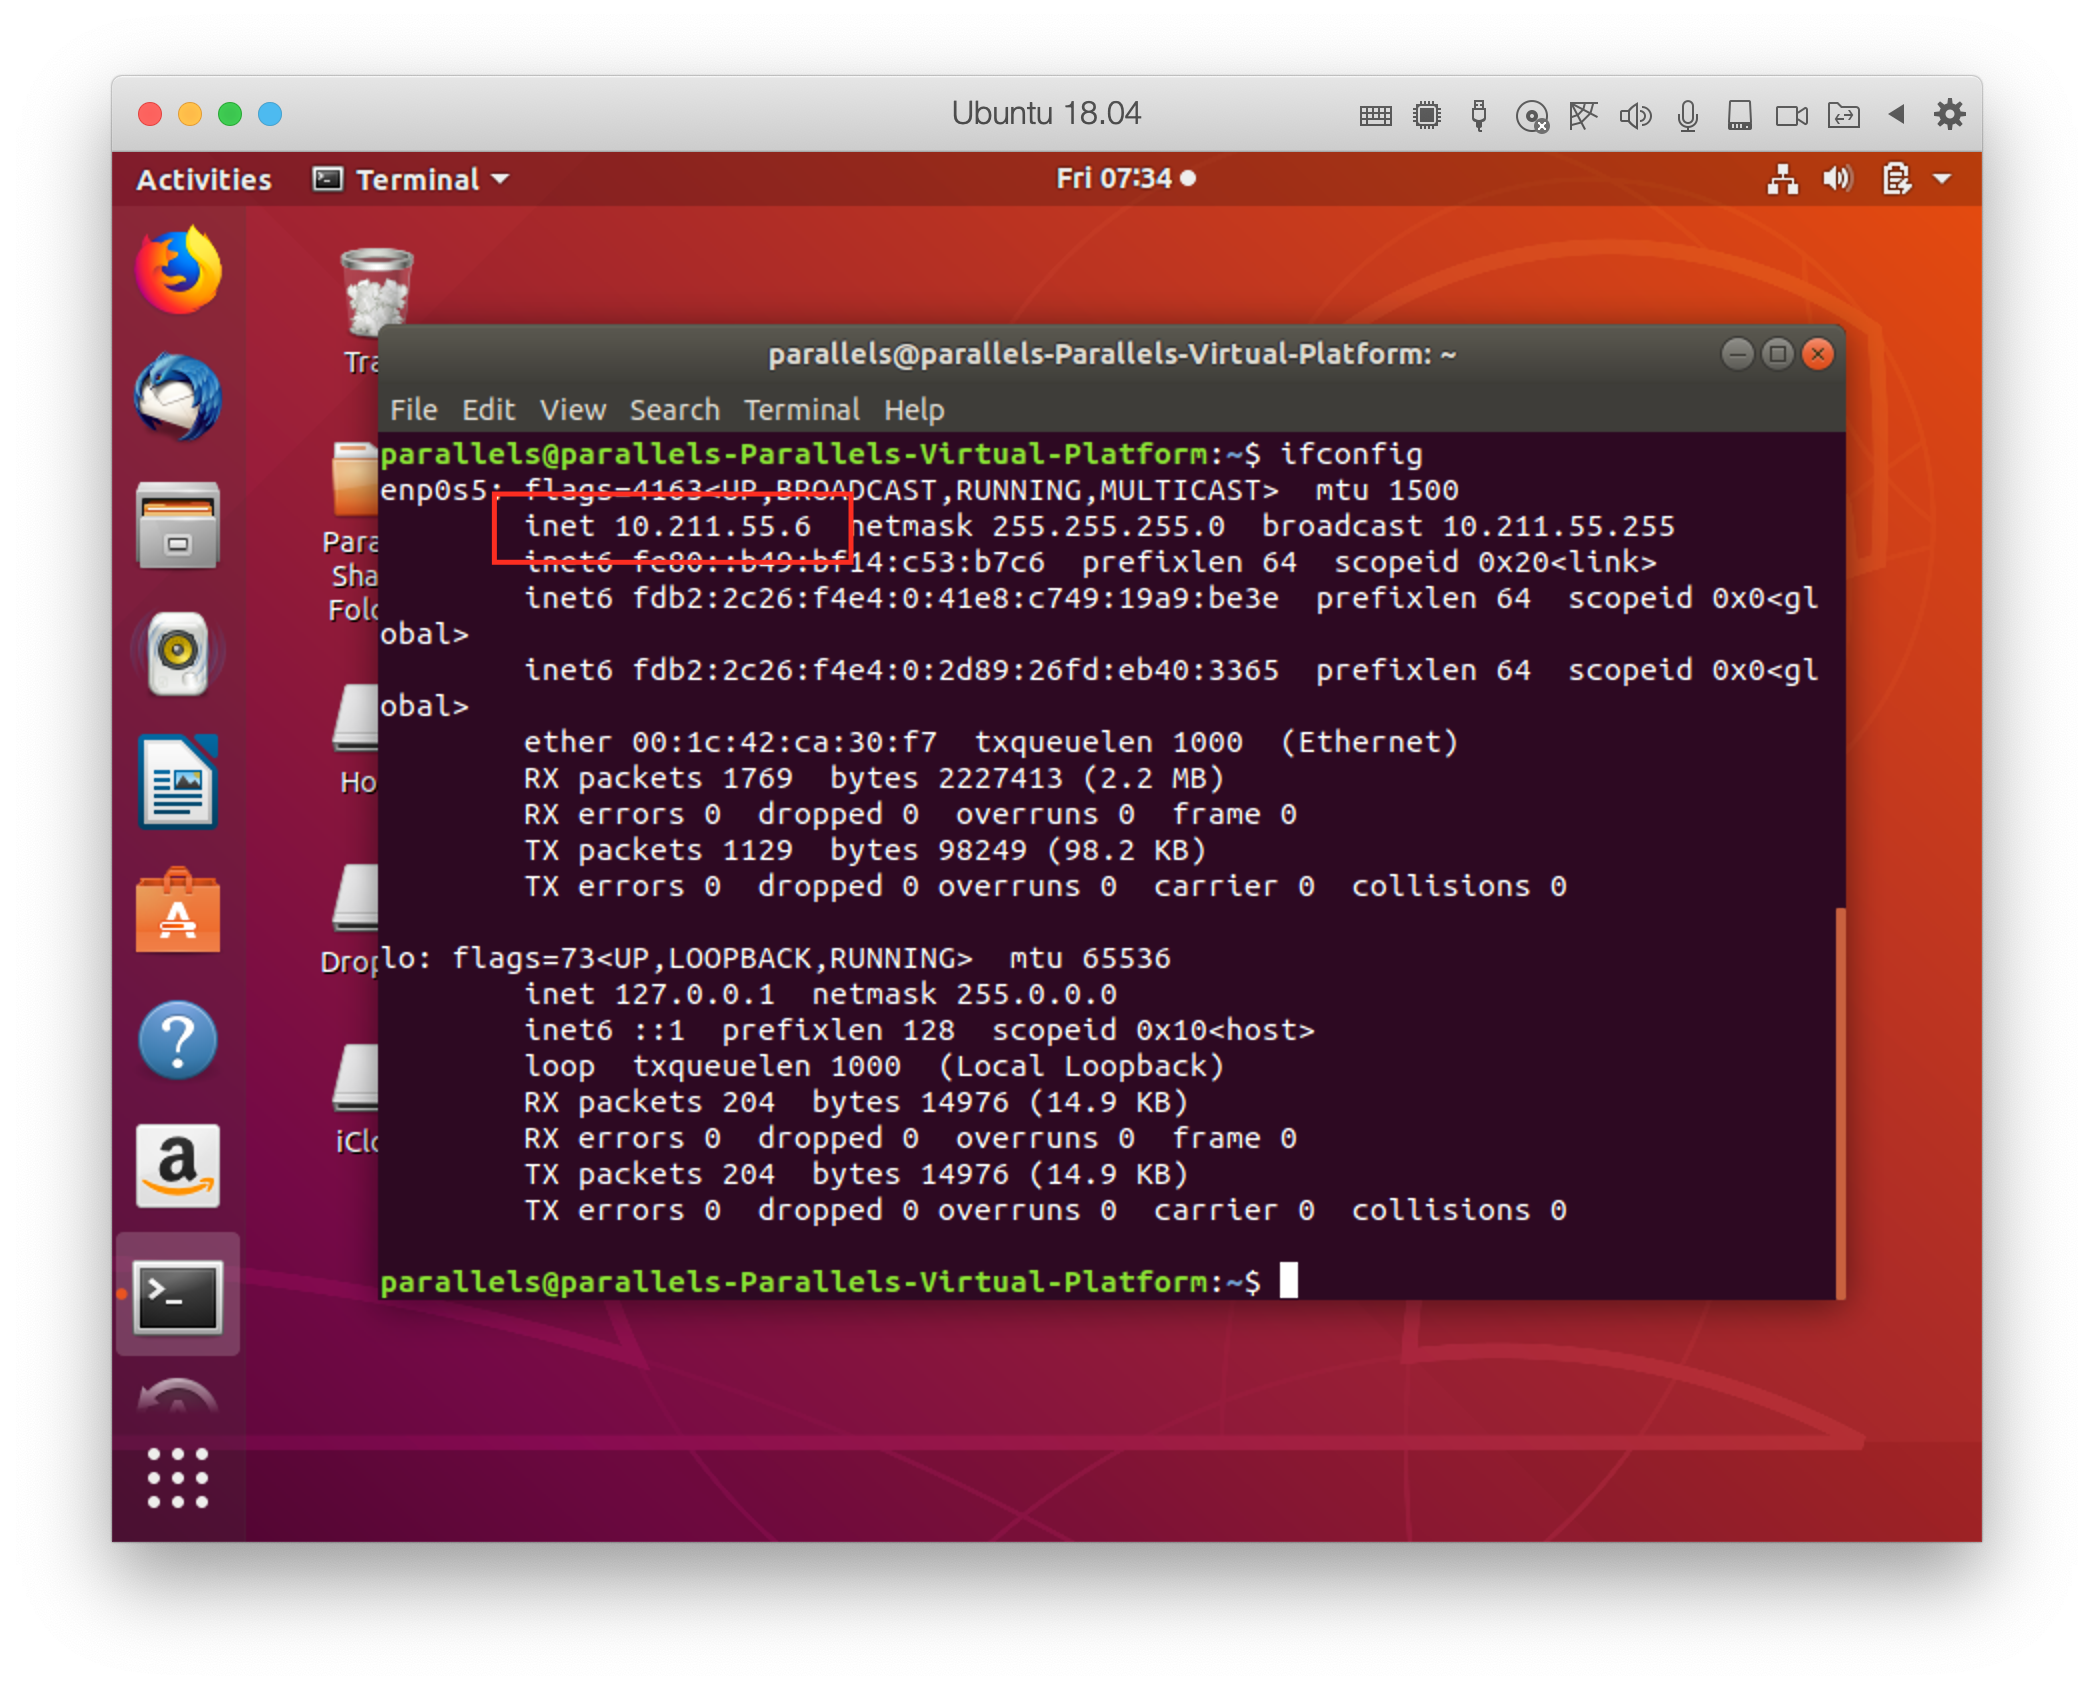Image resolution: width=2094 pixels, height=1690 pixels.
Task: Click the Parallels sound speaker icon
Action: [x=1635, y=116]
